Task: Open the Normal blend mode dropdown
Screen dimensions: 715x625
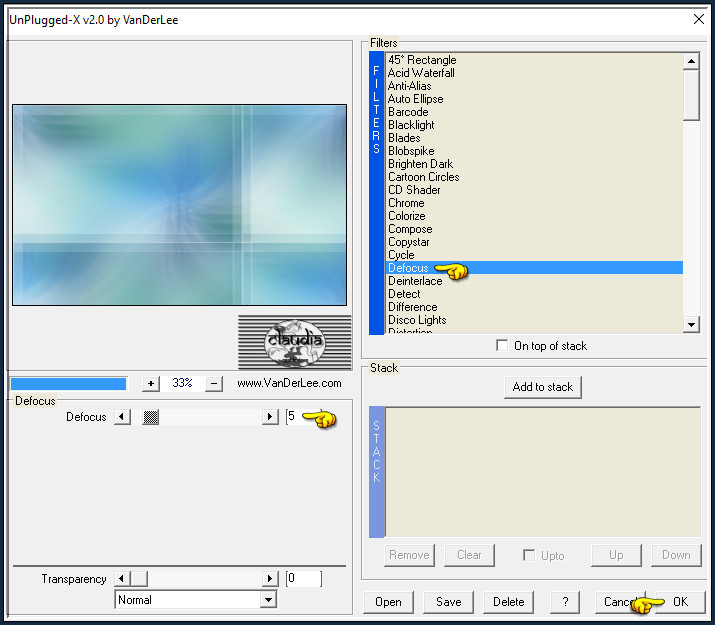Action: [269, 600]
